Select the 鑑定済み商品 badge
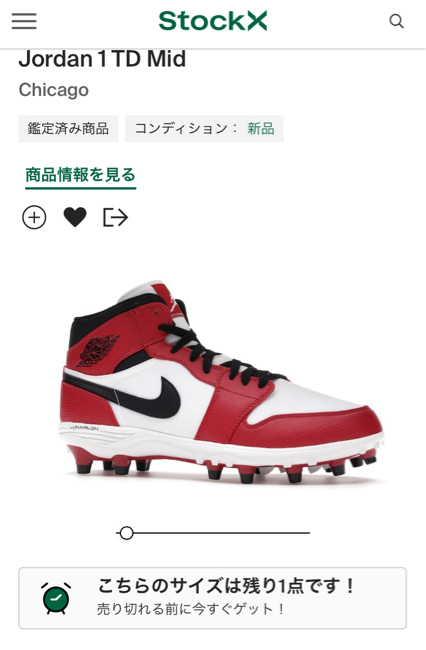426x650 pixels. coord(68,129)
